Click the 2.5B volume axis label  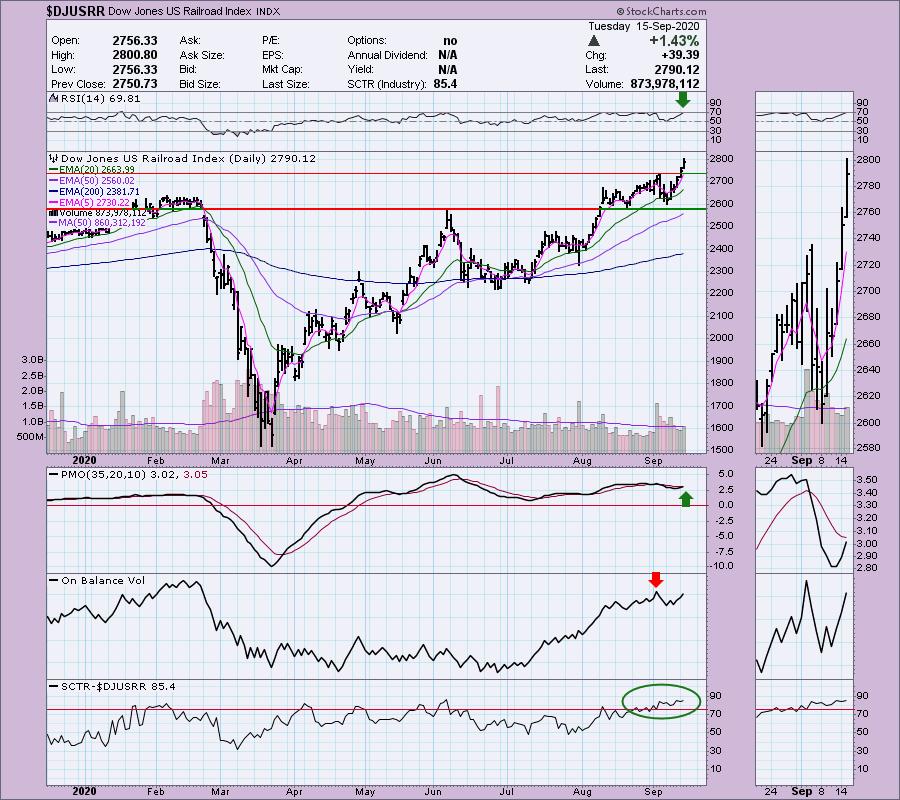(x=33, y=375)
